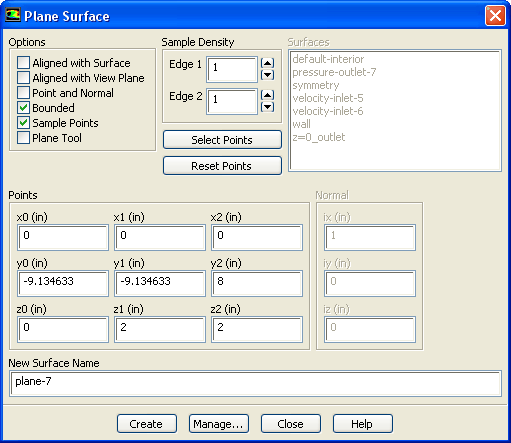The image size is (511, 443).
Task: Click the z1 (in) coordinate field
Action: (160, 329)
